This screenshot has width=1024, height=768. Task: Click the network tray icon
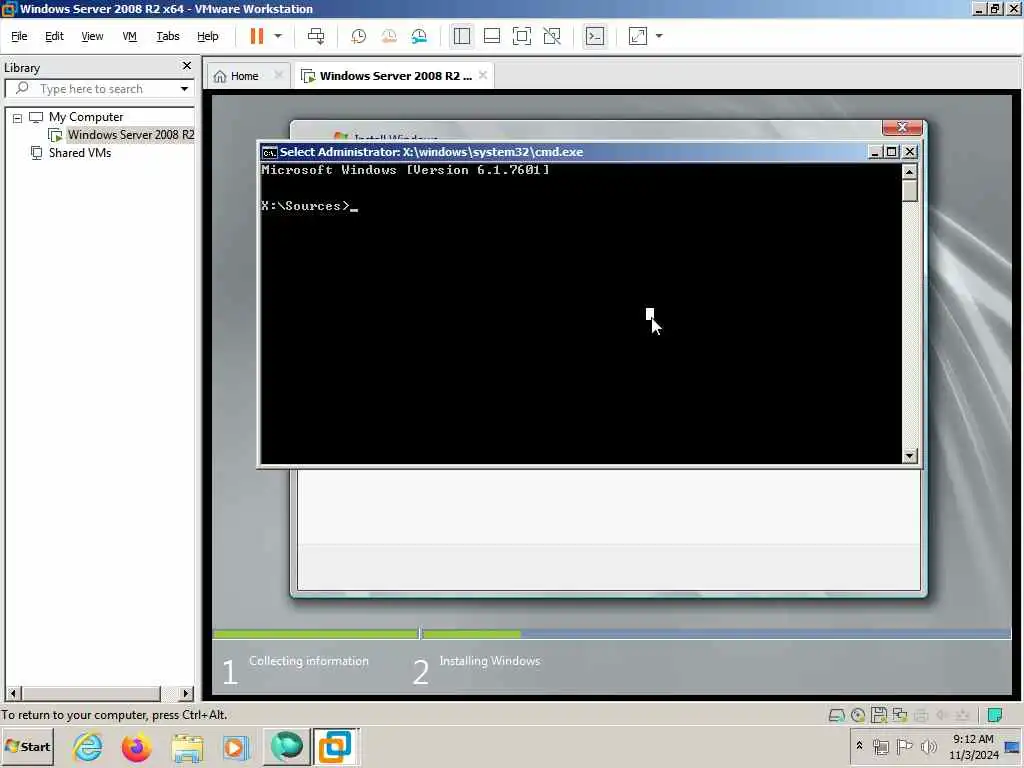click(880, 746)
